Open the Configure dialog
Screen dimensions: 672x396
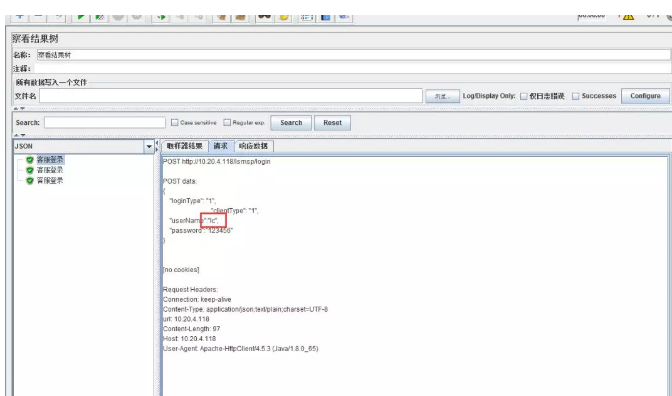click(645, 96)
